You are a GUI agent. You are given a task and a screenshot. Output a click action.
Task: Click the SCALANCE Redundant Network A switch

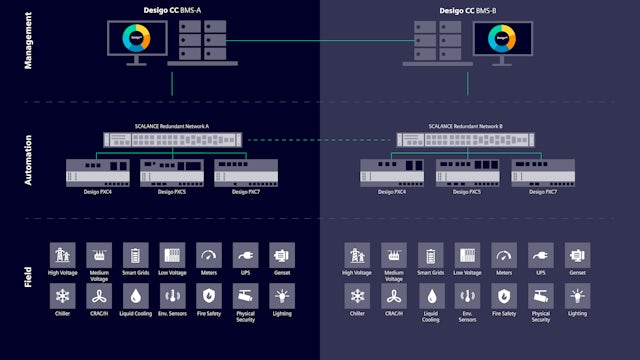[x=172, y=140]
